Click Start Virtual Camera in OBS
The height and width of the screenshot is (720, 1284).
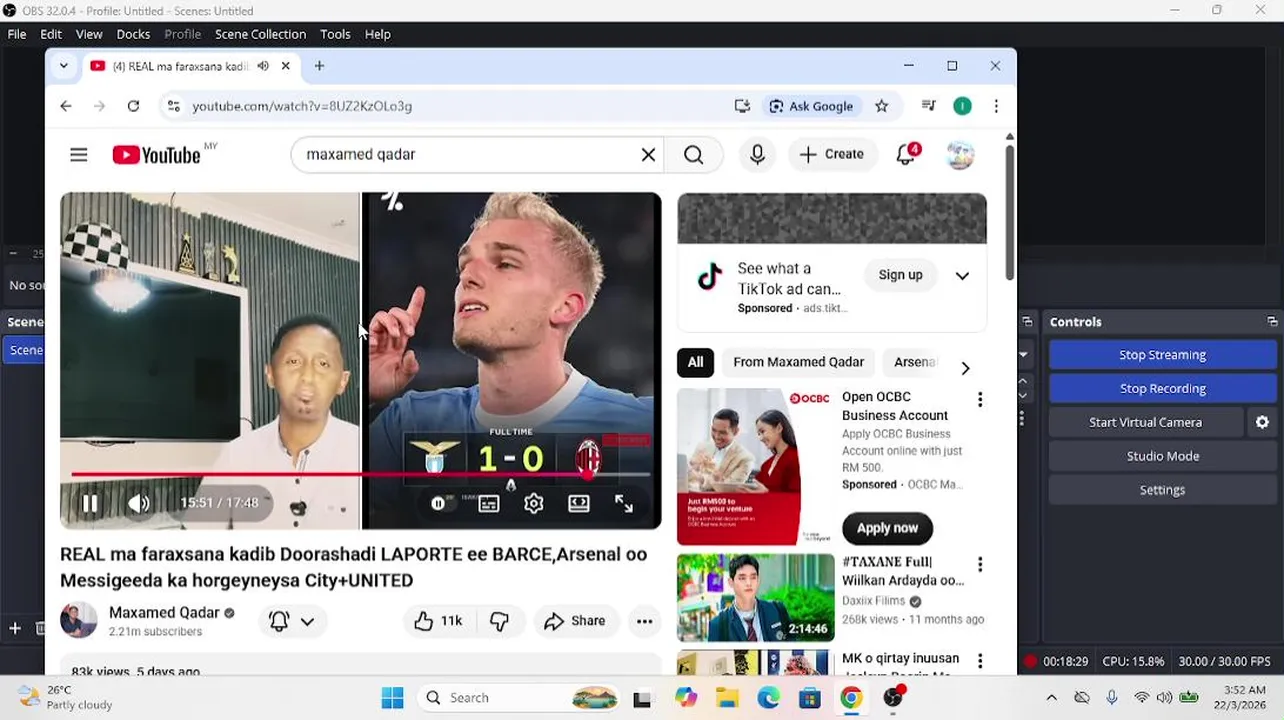point(1145,423)
